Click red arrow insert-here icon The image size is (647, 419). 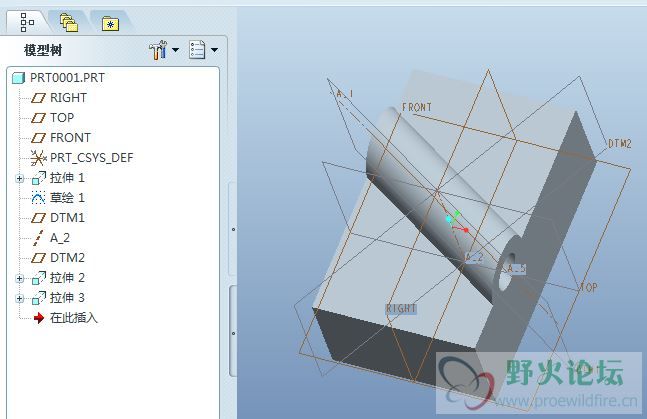pos(39,318)
